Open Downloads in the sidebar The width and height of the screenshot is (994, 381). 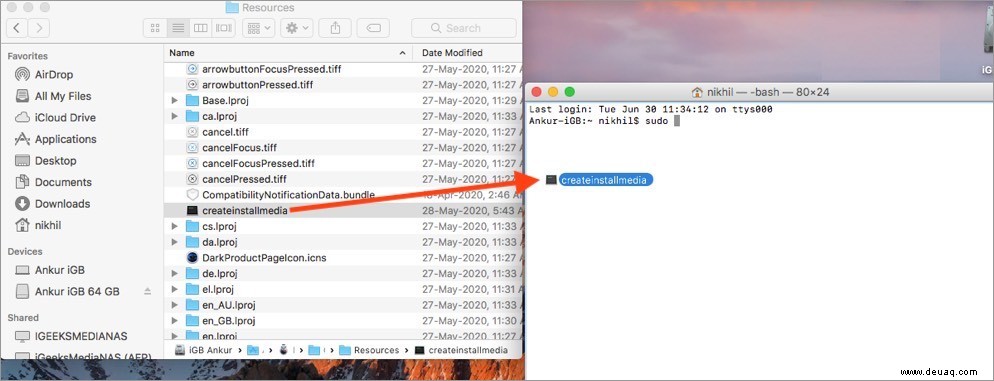click(62, 203)
